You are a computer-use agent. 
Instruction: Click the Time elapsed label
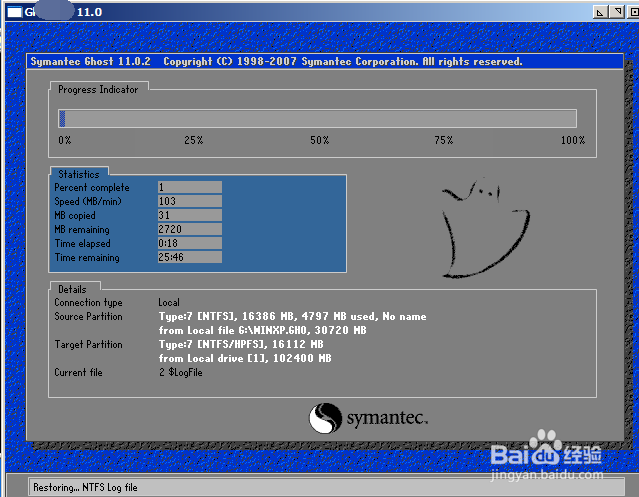[x=82, y=244]
